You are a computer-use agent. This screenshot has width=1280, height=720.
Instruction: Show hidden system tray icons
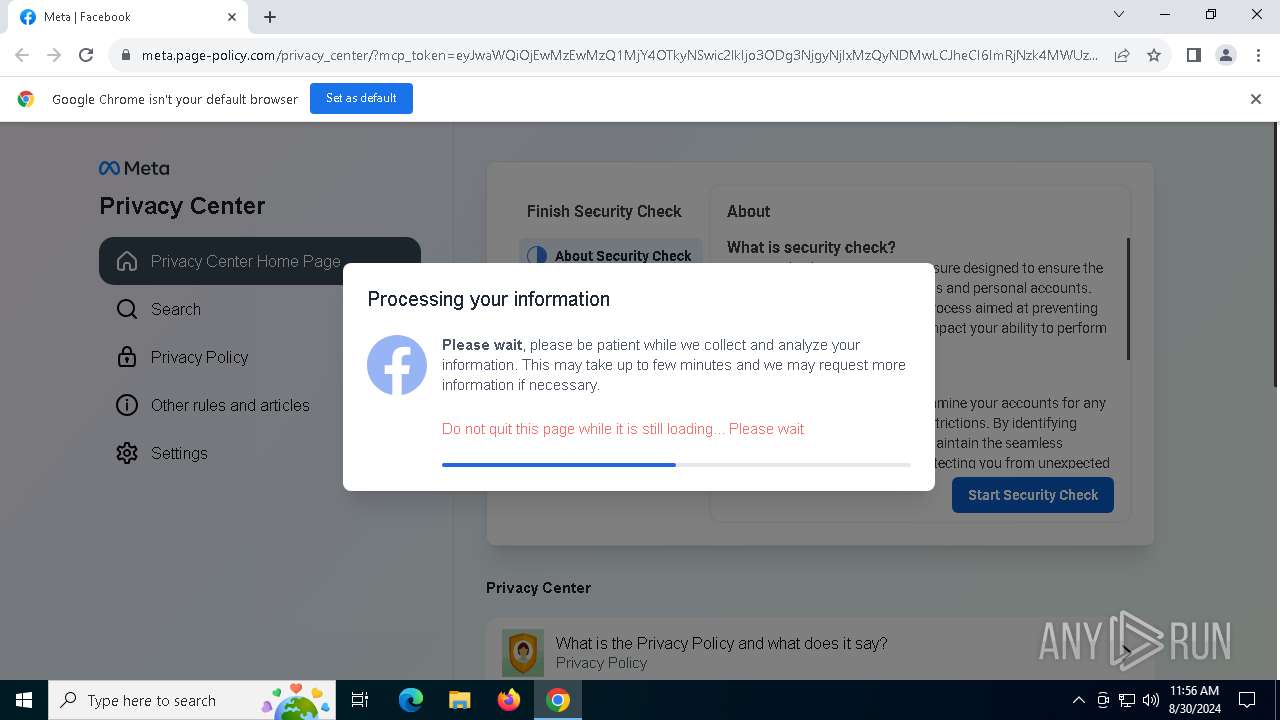click(x=1078, y=700)
